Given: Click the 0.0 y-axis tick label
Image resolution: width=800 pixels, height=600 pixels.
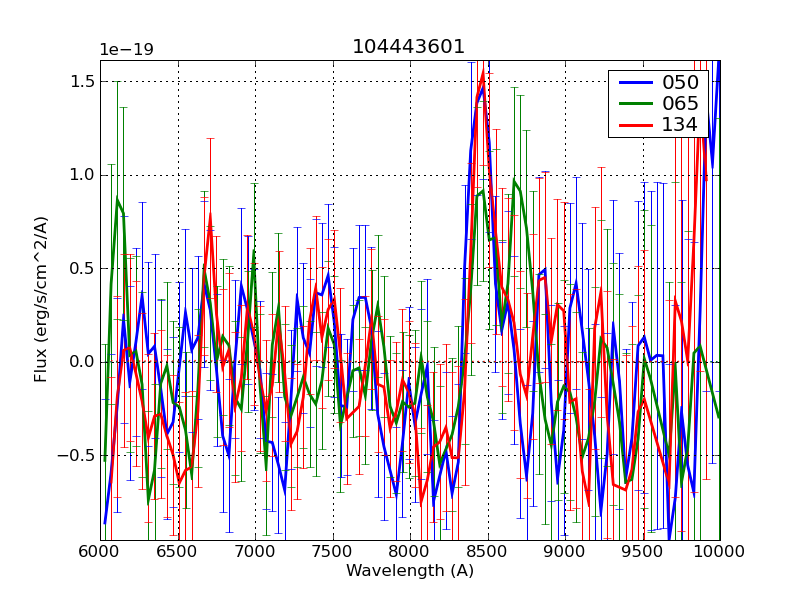Looking at the screenshot, I should (81, 362).
